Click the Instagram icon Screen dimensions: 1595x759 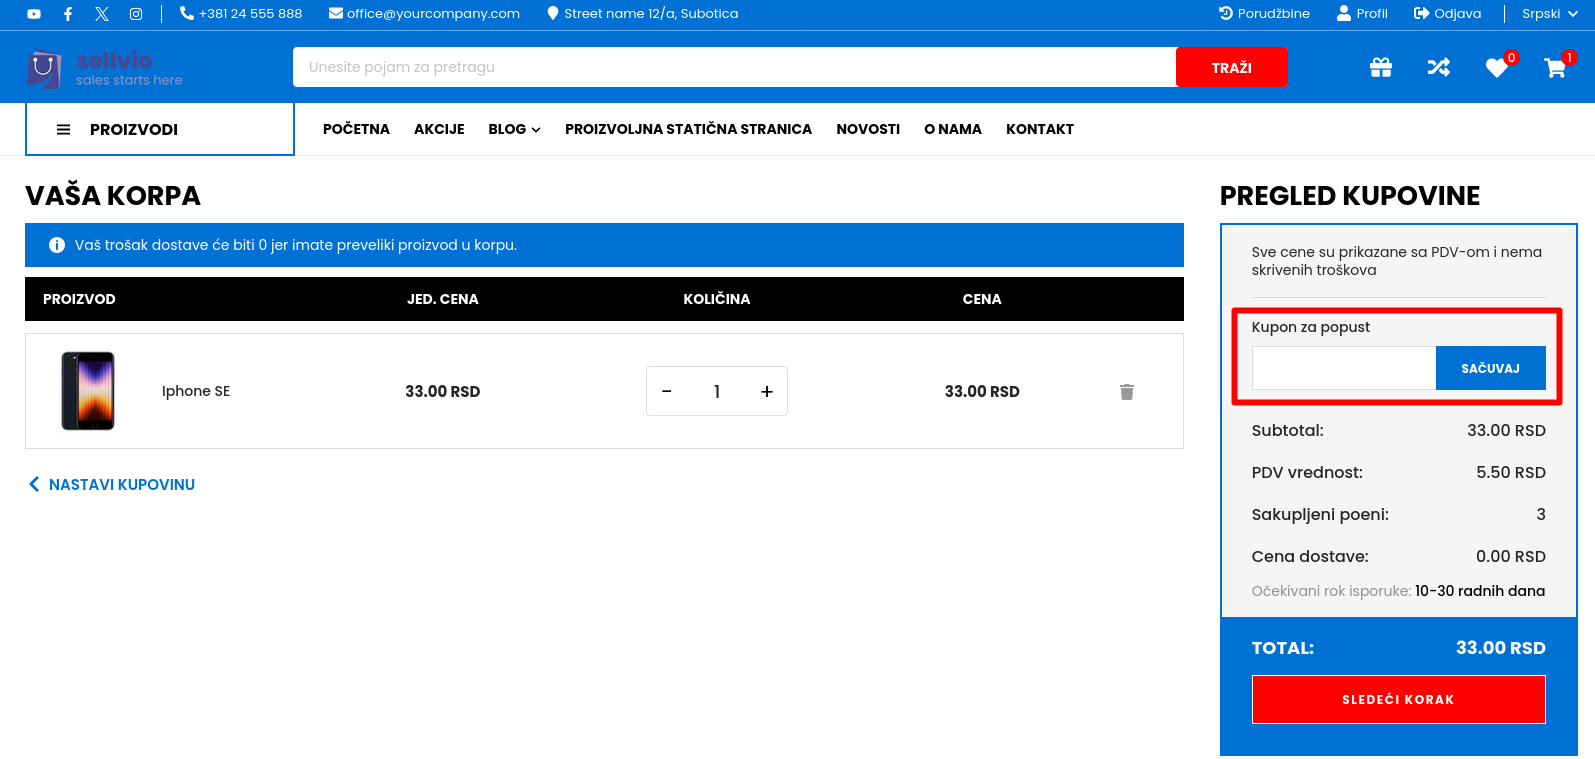pyautogui.click(x=136, y=14)
